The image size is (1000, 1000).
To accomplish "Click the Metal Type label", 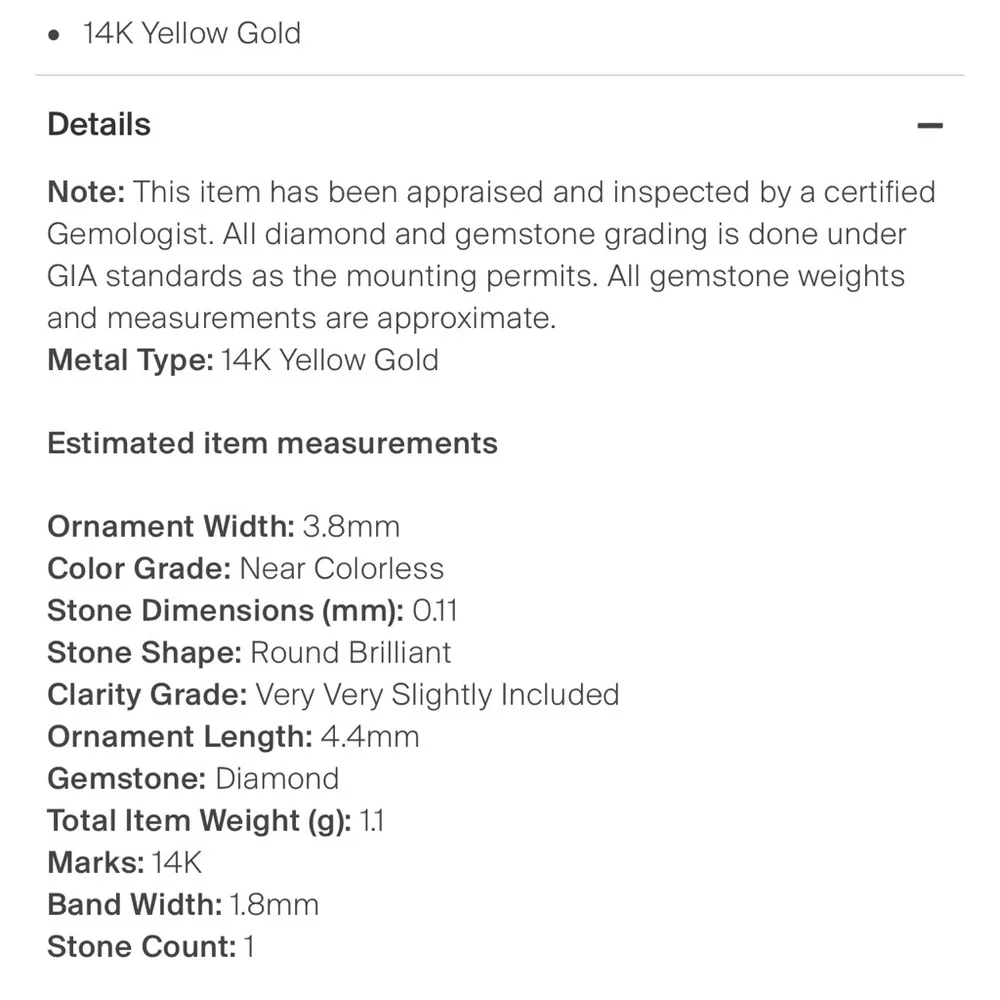I will [130, 360].
